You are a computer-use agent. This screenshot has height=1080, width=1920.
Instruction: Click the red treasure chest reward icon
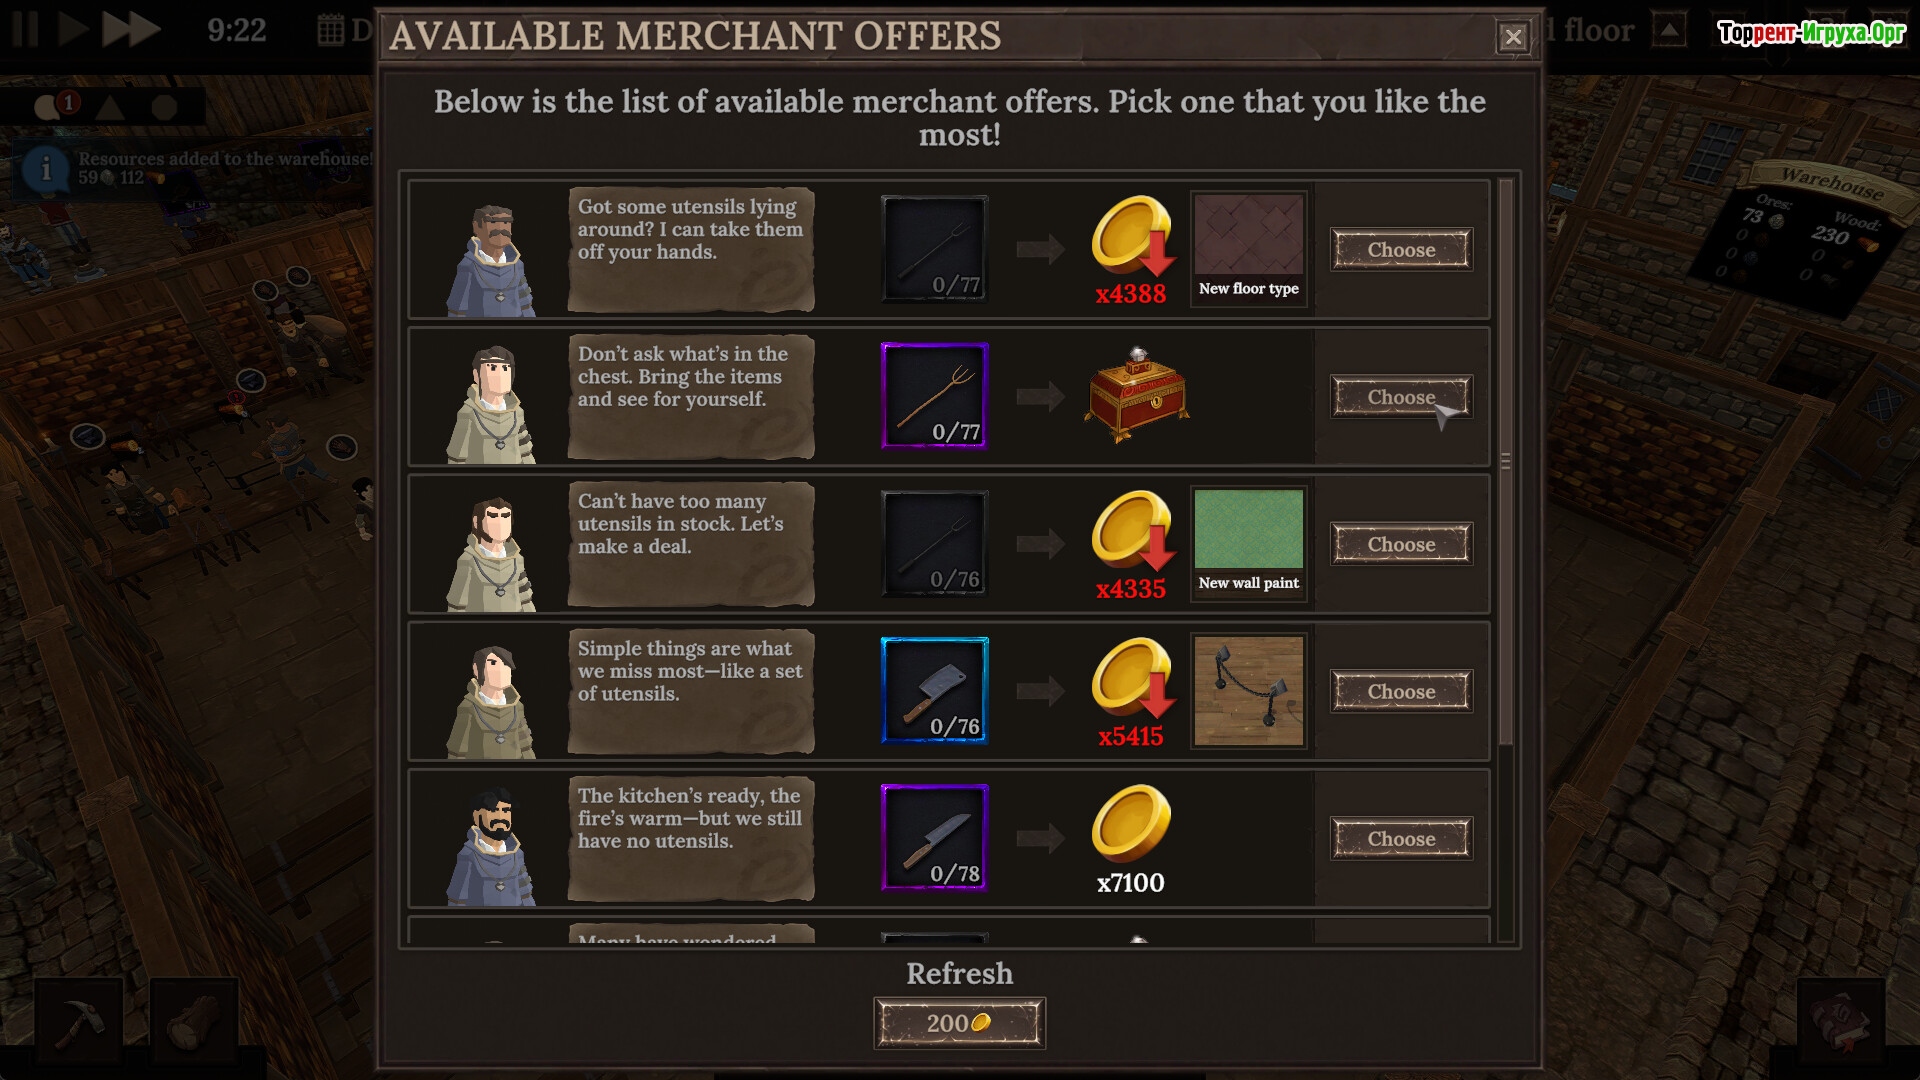tap(1136, 395)
